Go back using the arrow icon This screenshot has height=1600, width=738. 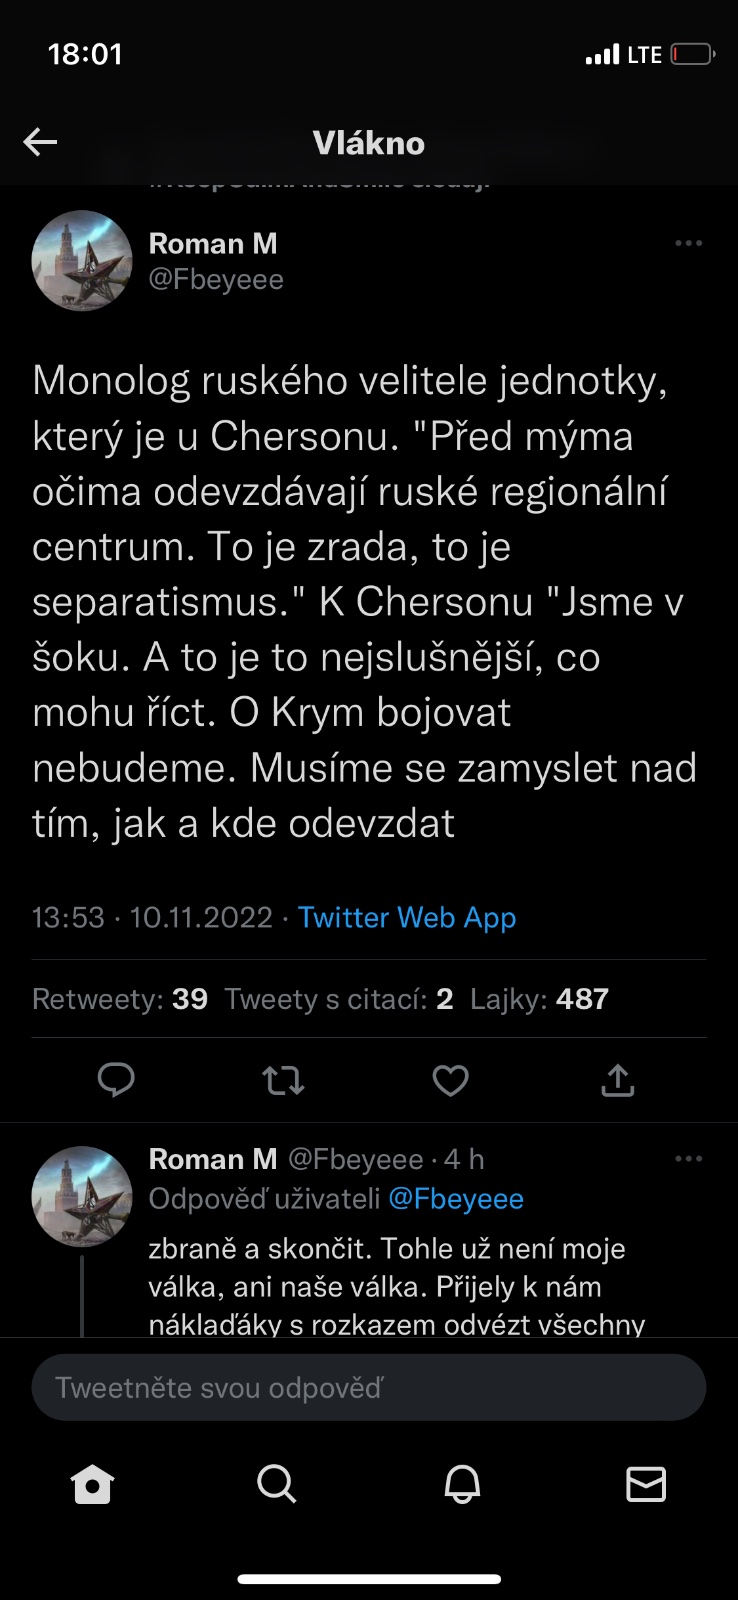point(40,143)
